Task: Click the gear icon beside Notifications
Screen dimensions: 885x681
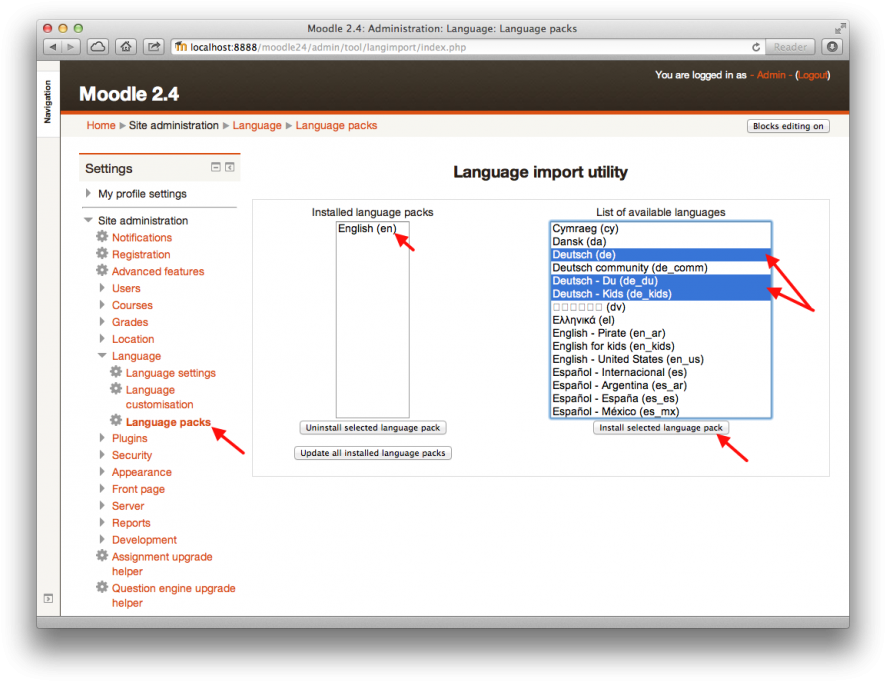Action: 101,237
